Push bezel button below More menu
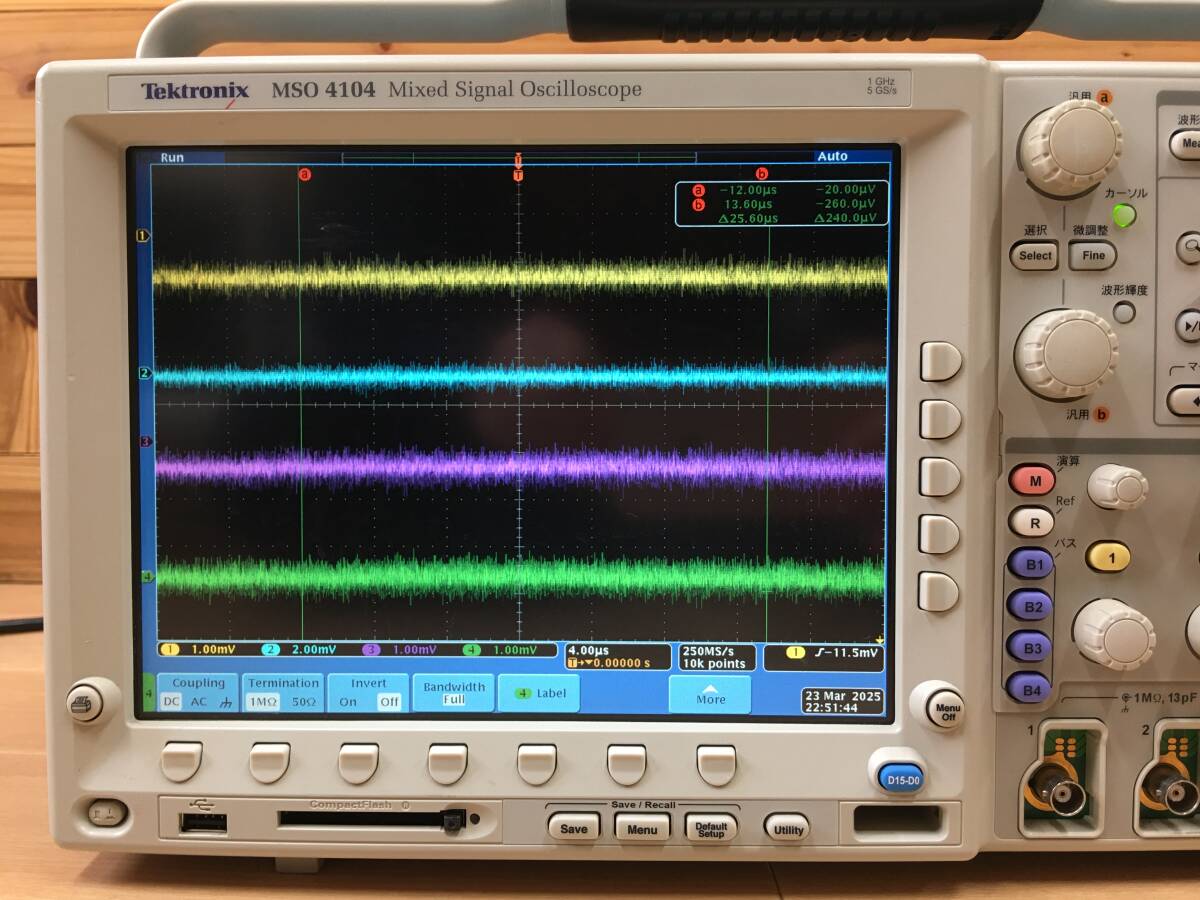The image size is (1200, 900). (x=716, y=764)
